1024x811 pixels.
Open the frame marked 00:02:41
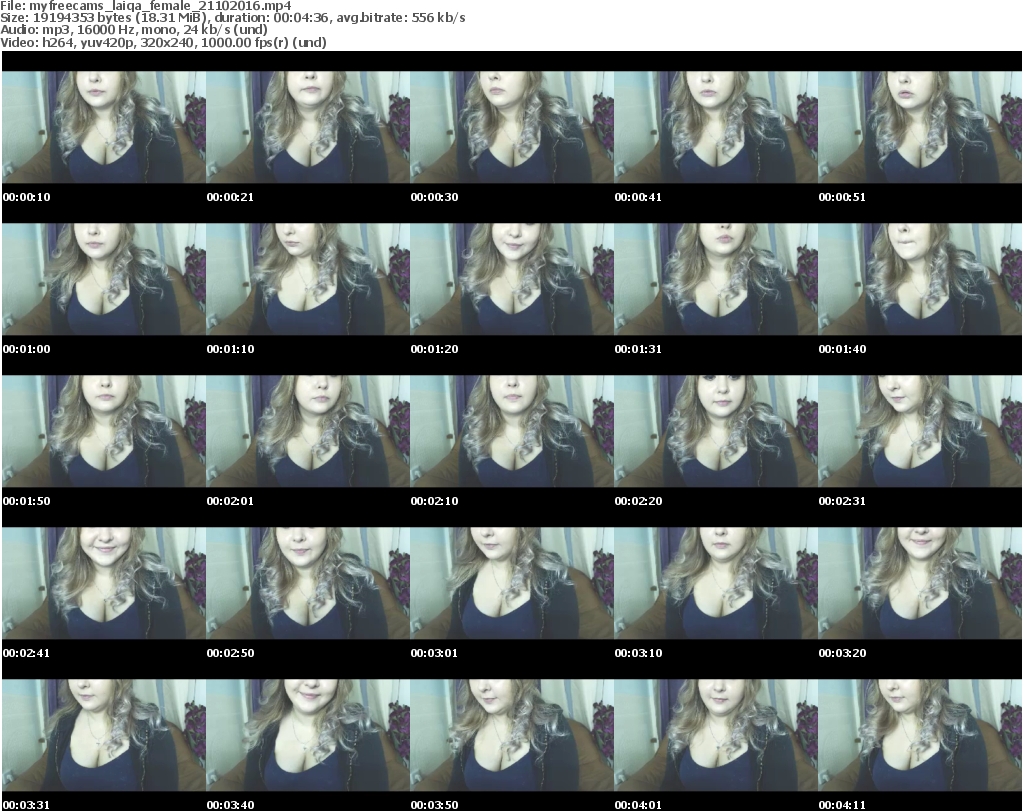click(x=104, y=583)
